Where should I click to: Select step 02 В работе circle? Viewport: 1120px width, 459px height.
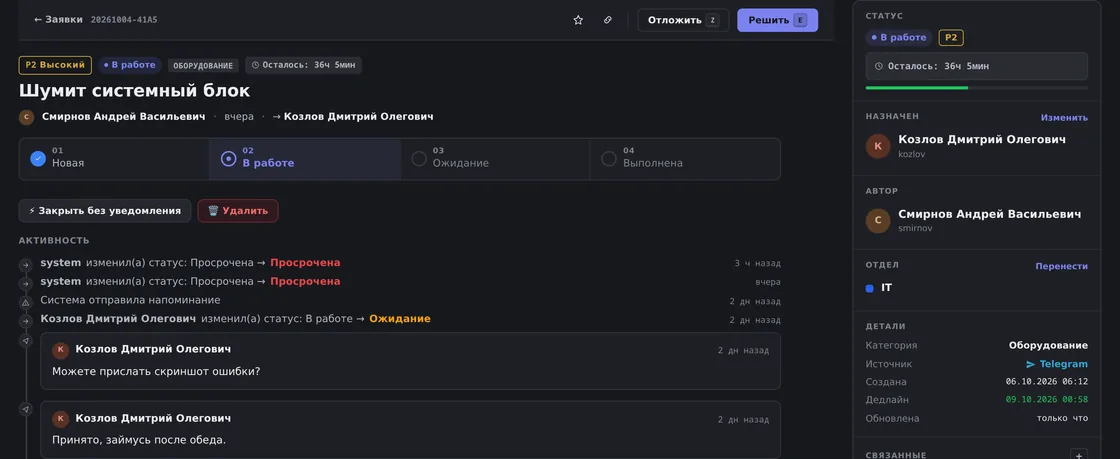click(229, 158)
